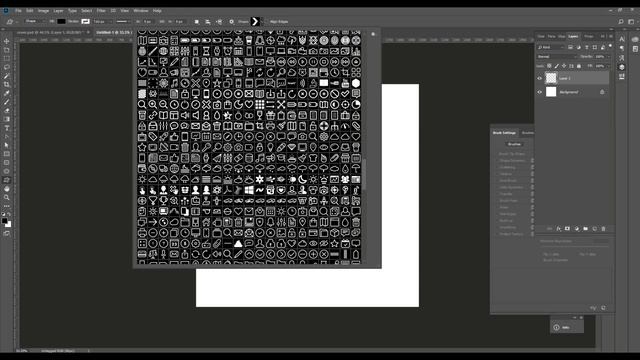The height and width of the screenshot is (360, 640).
Task: Toggle the Align Edges checkbox
Action: (267, 22)
